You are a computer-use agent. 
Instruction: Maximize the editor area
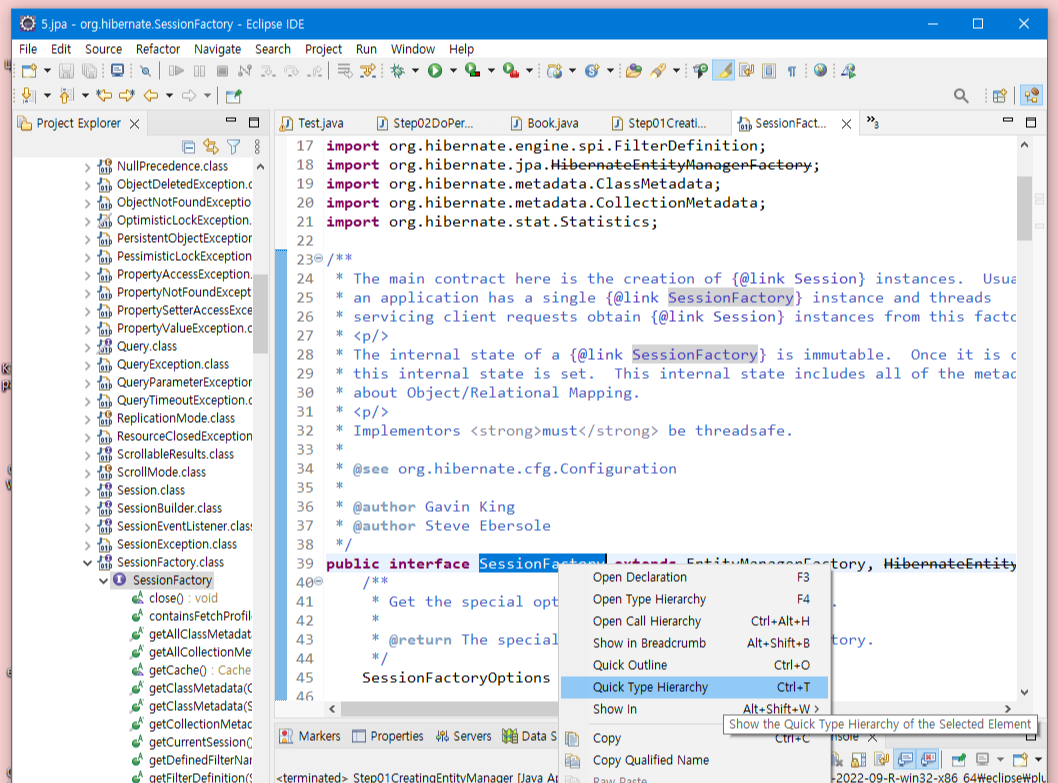[x=1031, y=122]
